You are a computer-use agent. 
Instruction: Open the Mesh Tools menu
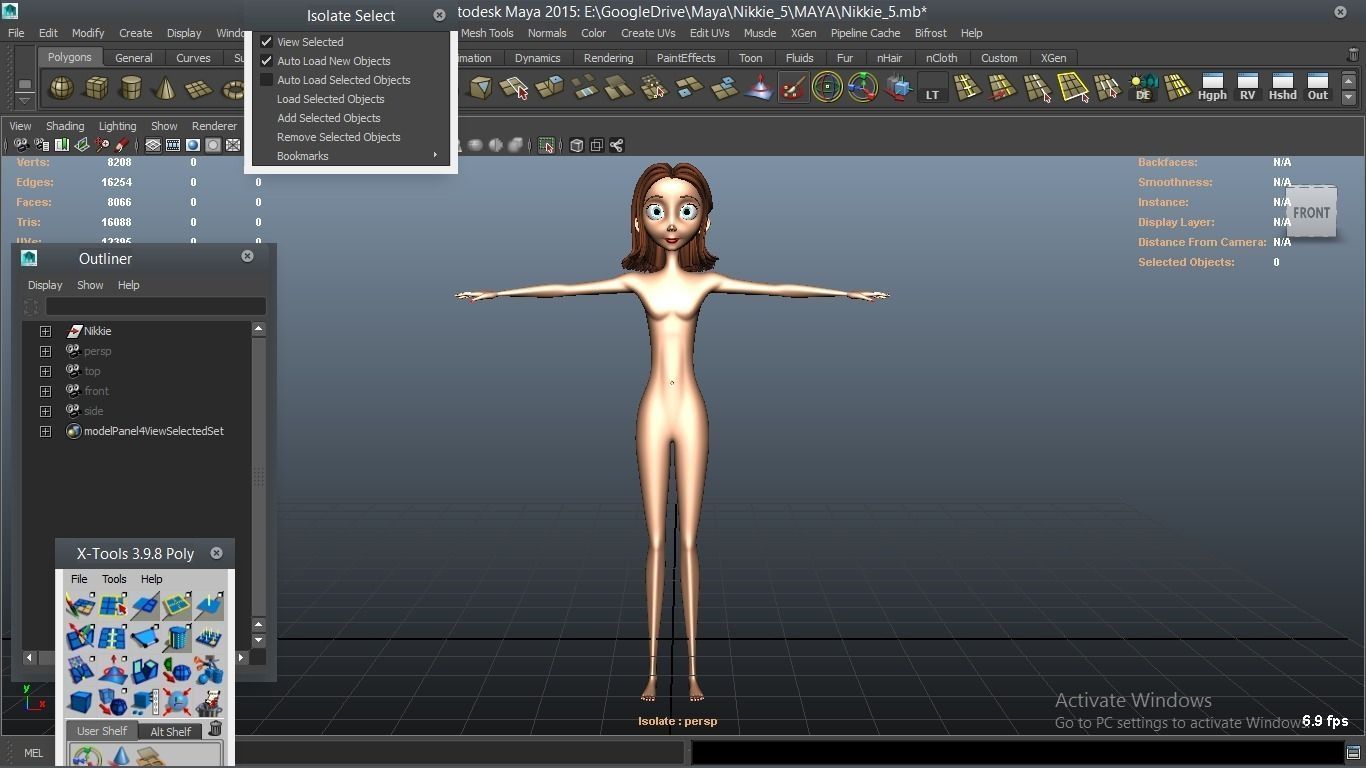click(x=487, y=33)
